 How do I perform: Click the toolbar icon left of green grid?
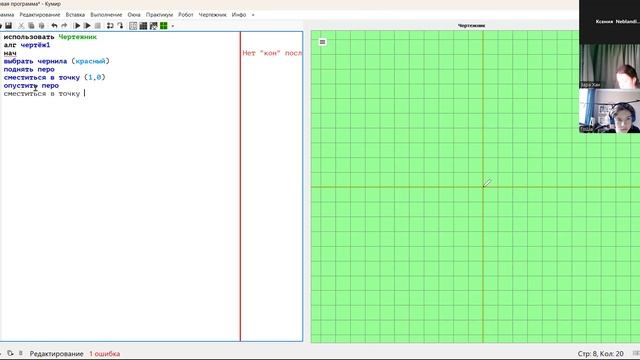point(153,26)
